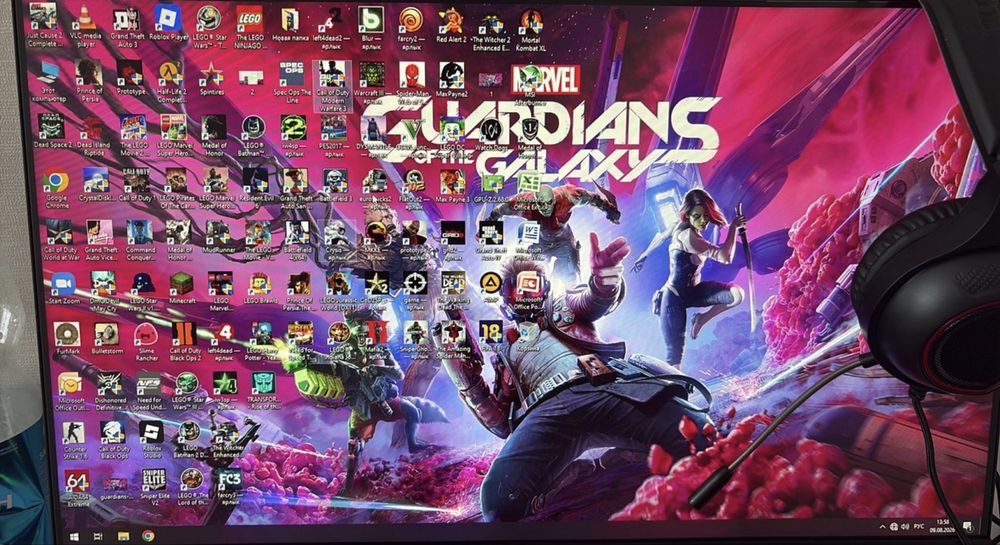Click the Spider-Man game icon
Viewport: 1000px width, 545px height.
coord(412,83)
